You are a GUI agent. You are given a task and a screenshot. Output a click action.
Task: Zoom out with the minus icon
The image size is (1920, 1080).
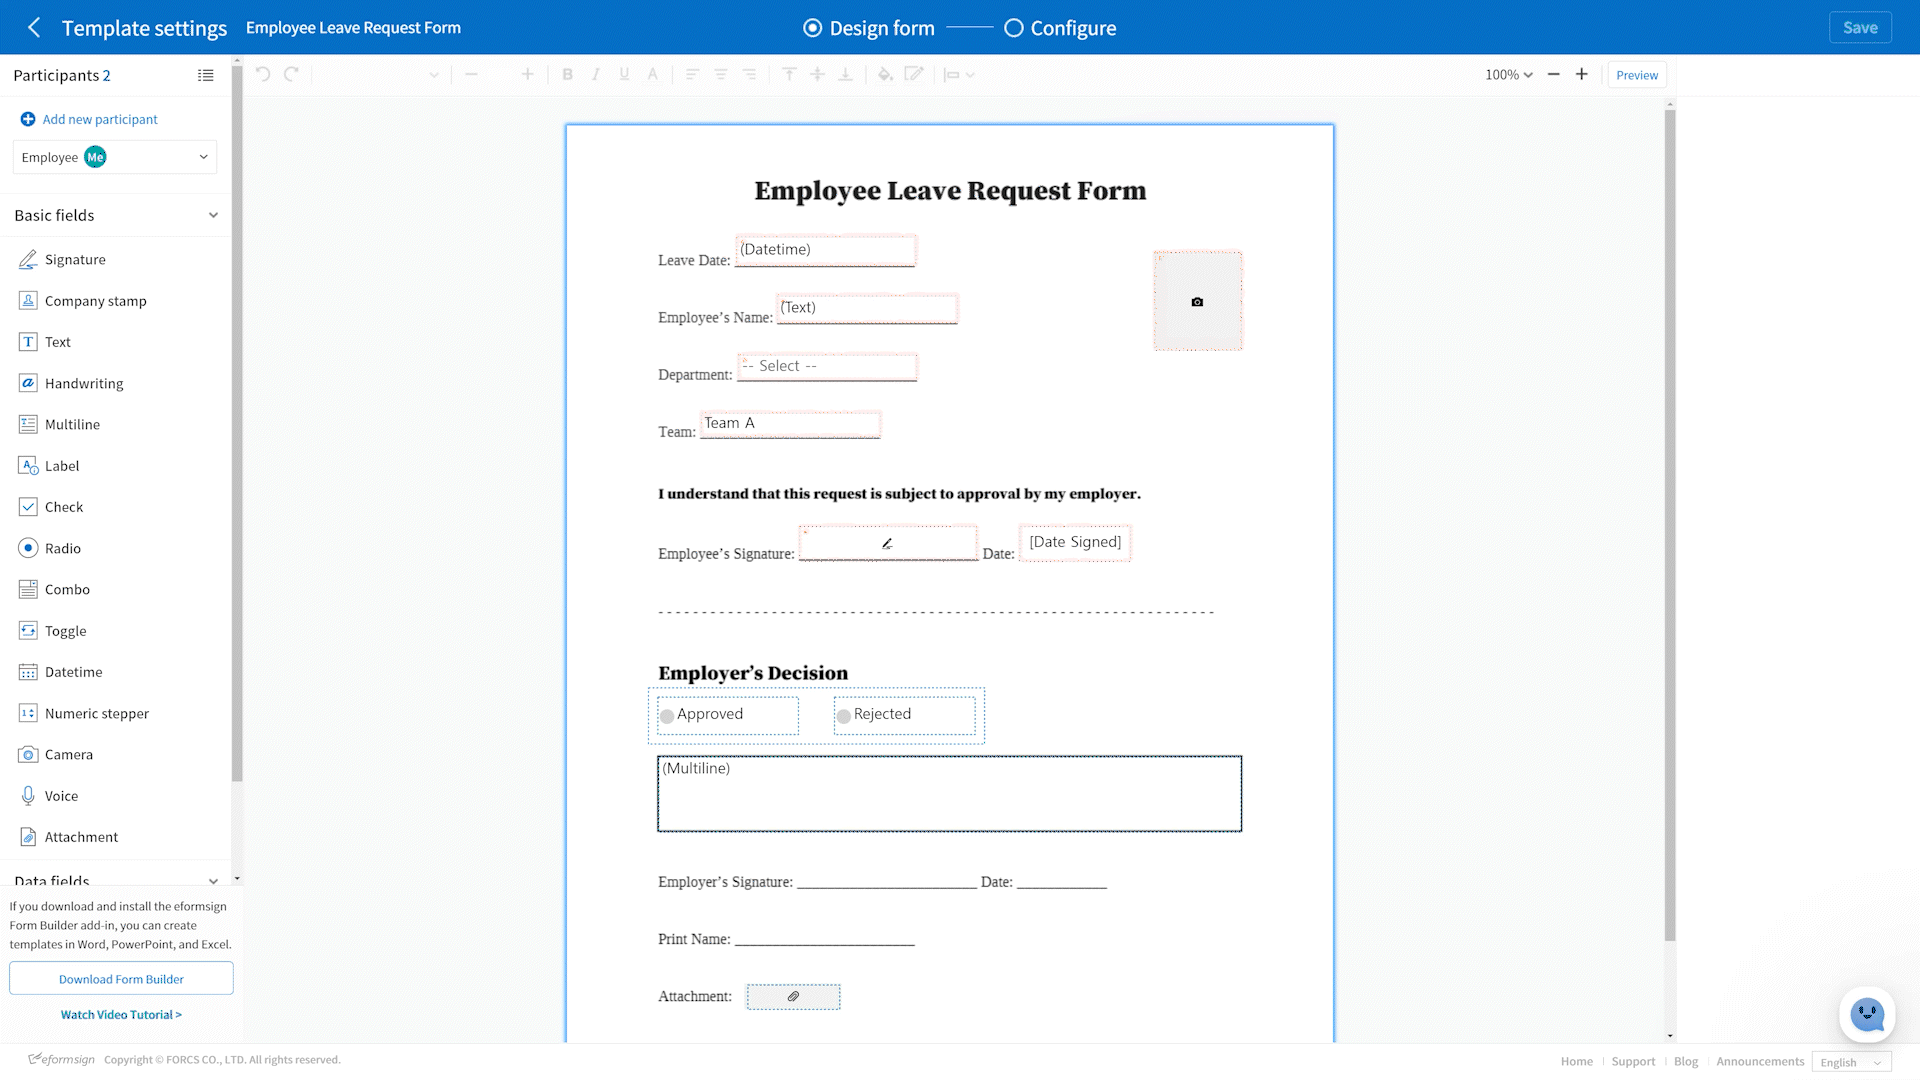pyautogui.click(x=1553, y=74)
